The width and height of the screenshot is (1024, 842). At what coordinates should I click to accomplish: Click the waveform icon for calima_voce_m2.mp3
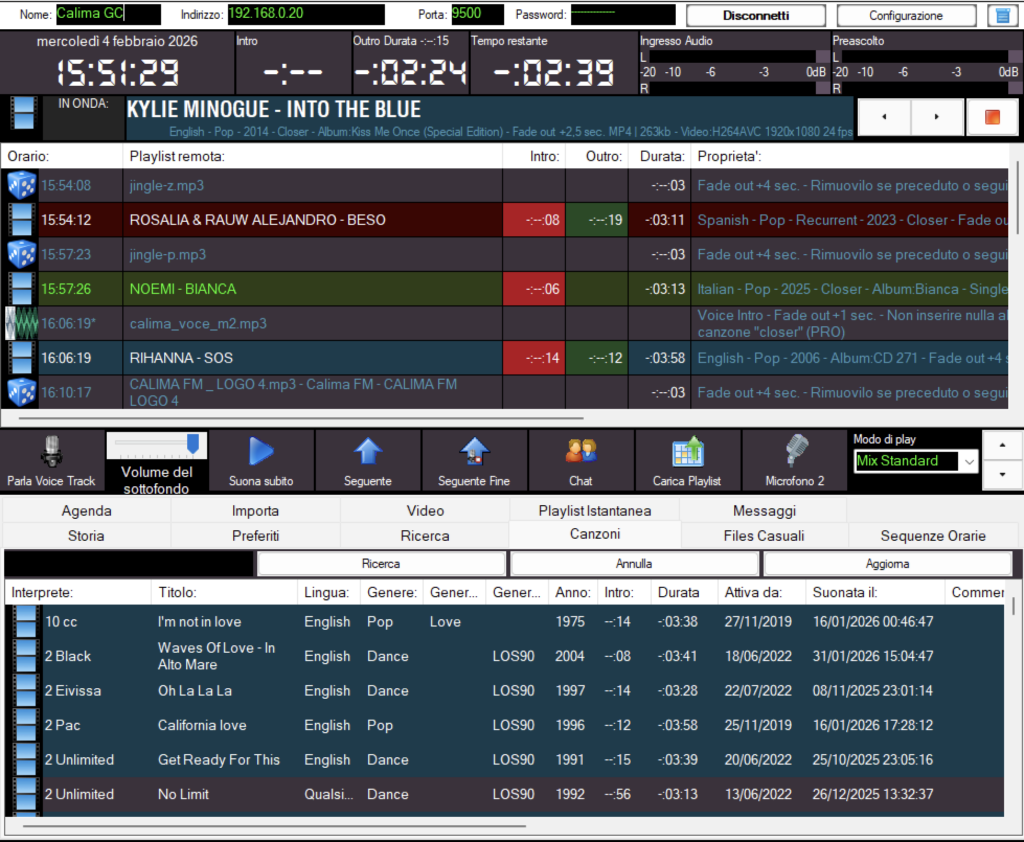click(22, 323)
